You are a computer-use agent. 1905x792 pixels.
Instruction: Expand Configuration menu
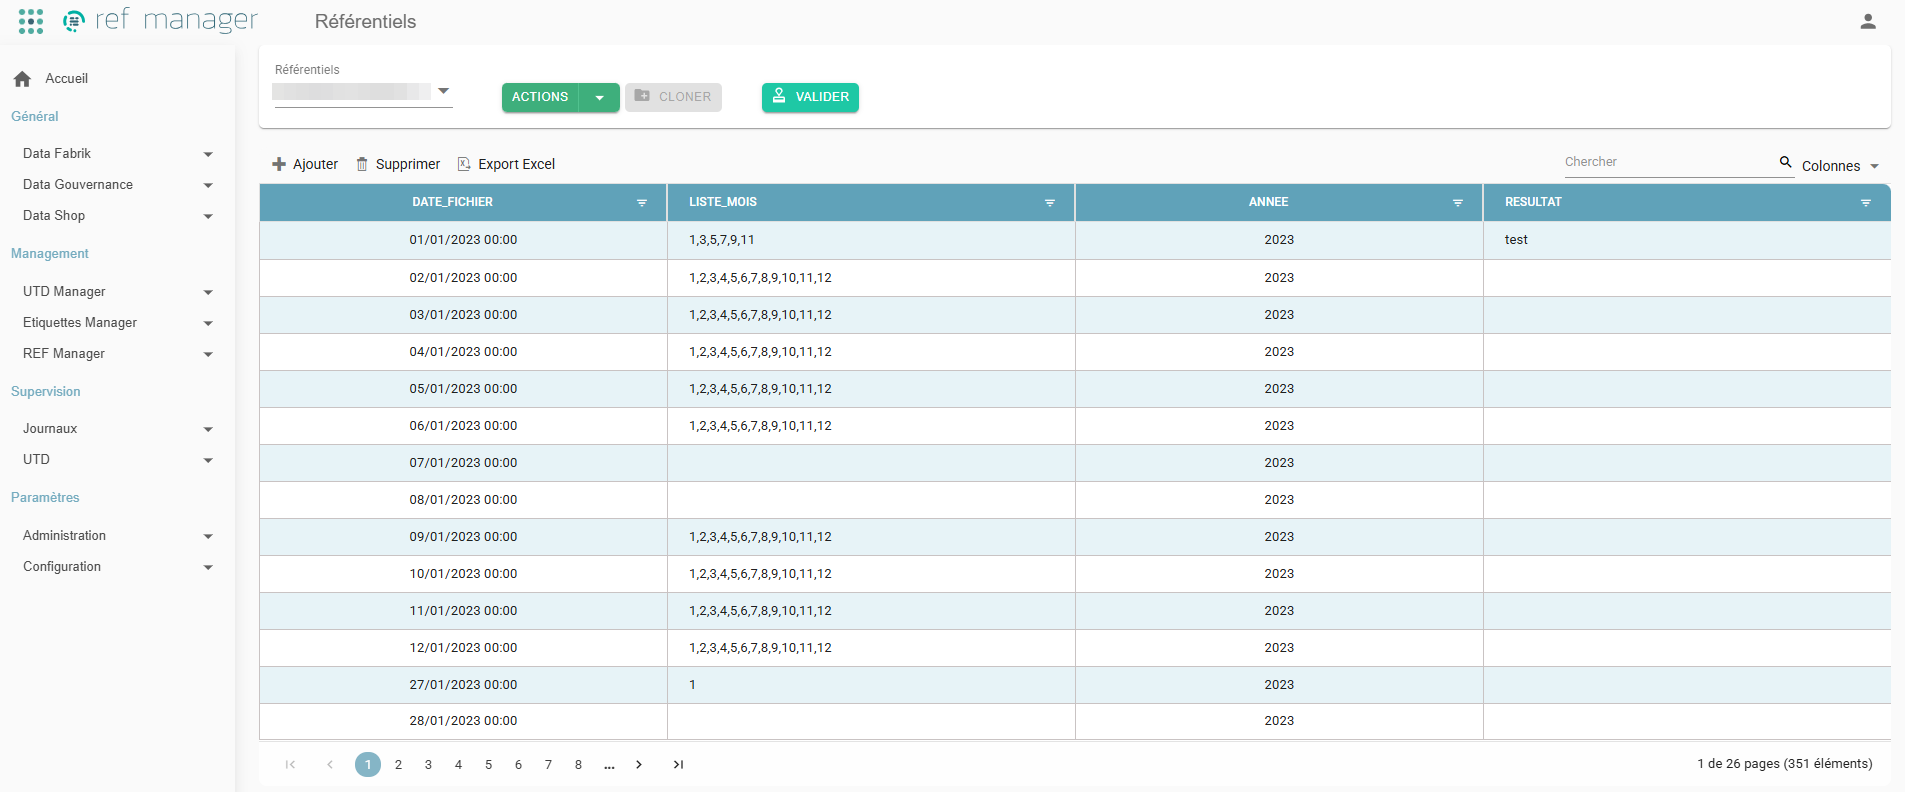click(x=117, y=567)
